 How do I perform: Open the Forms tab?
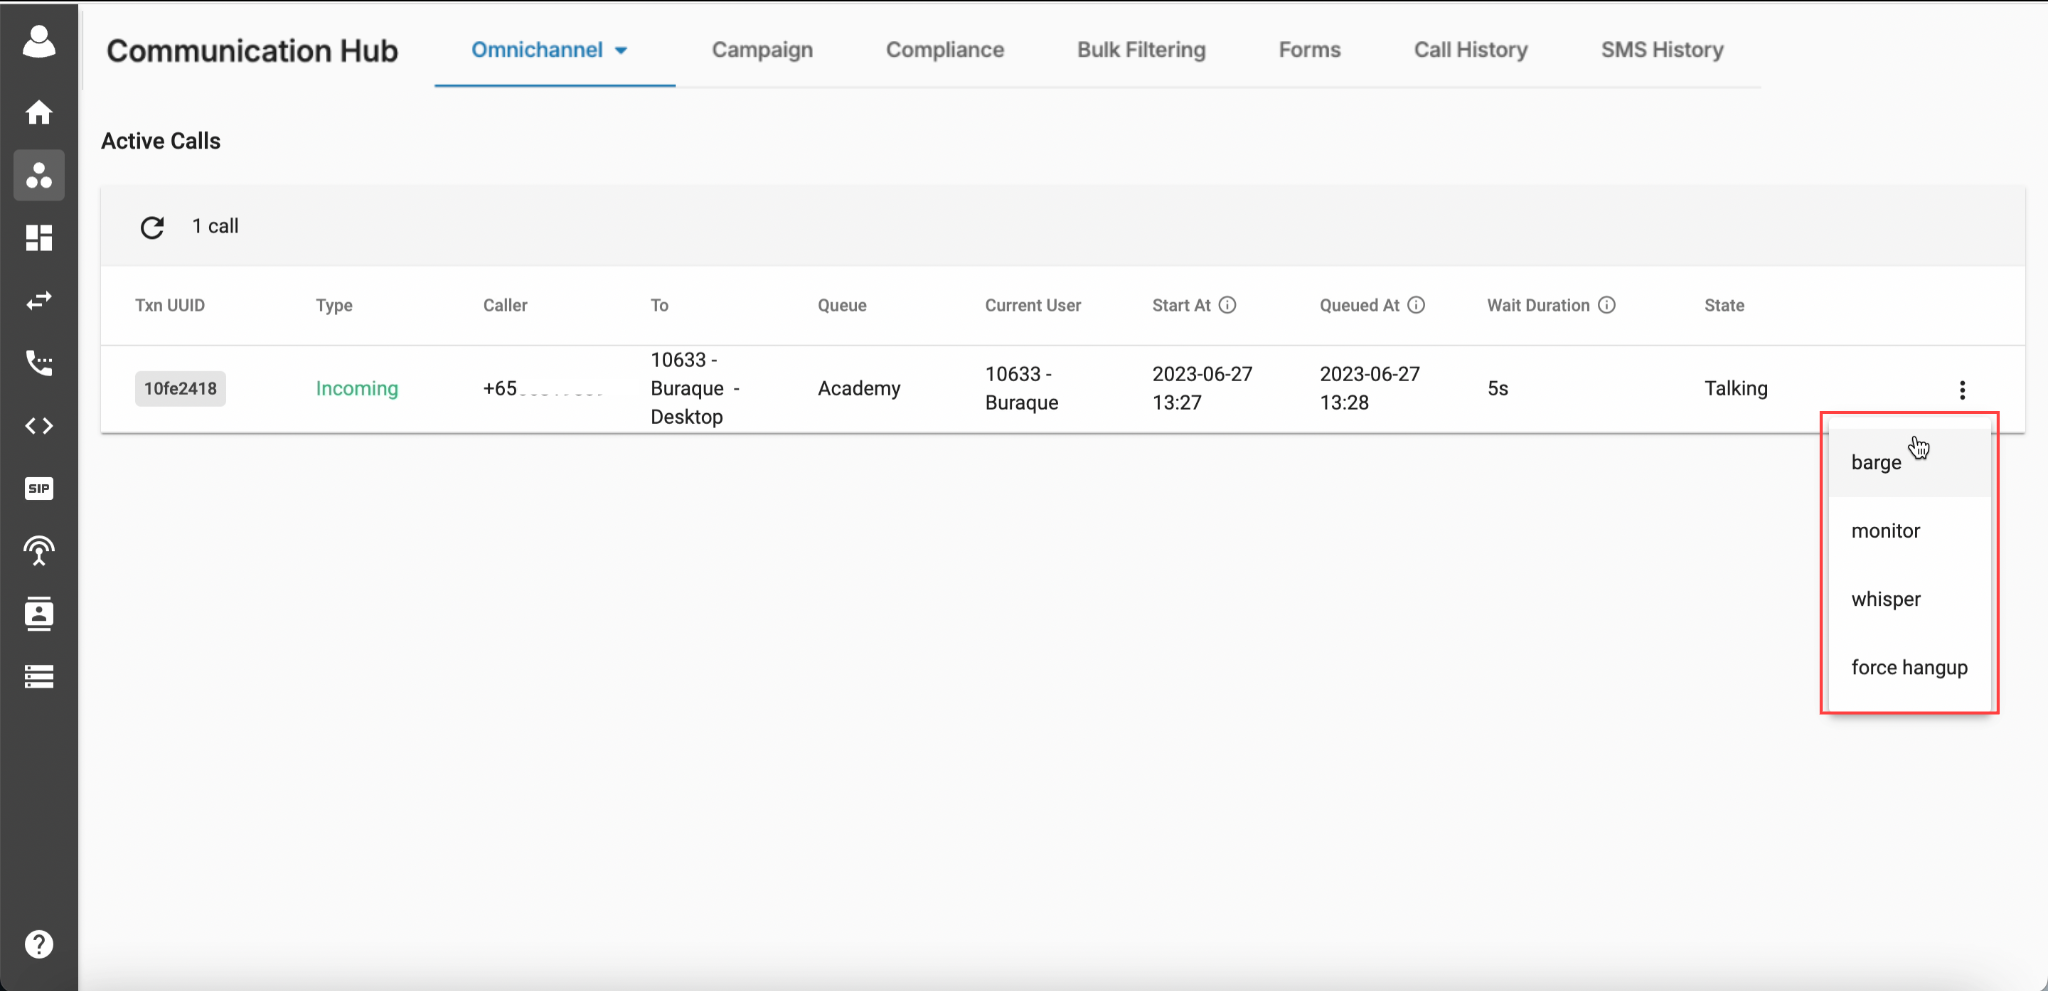coord(1309,50)
